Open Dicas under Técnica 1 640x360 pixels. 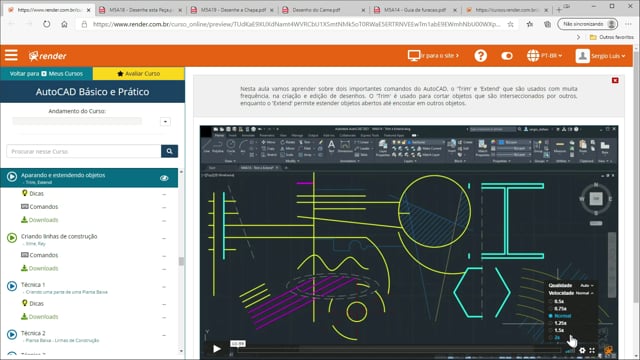(36, 303)
